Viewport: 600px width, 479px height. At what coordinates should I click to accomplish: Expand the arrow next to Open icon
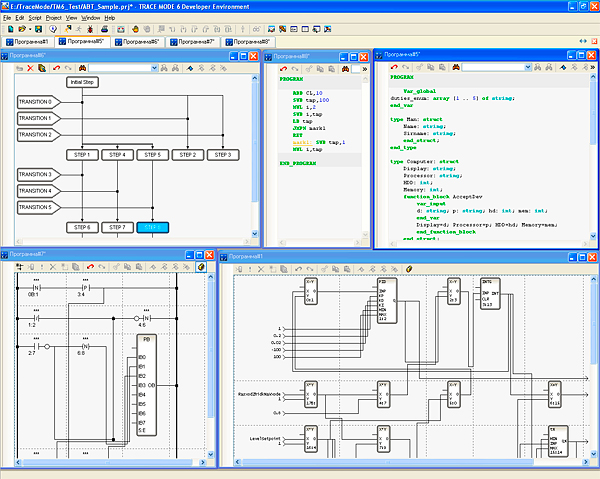click(x=30, y=29)
